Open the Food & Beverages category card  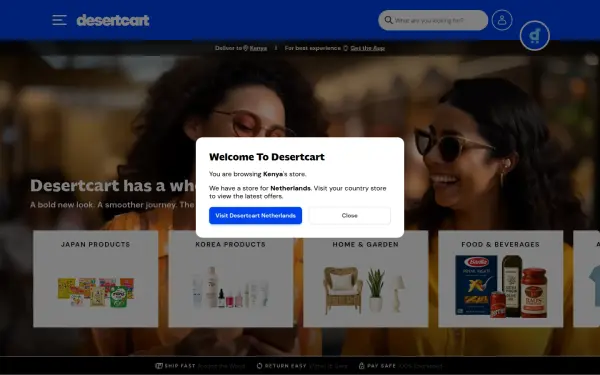click(x=501, y=279)
